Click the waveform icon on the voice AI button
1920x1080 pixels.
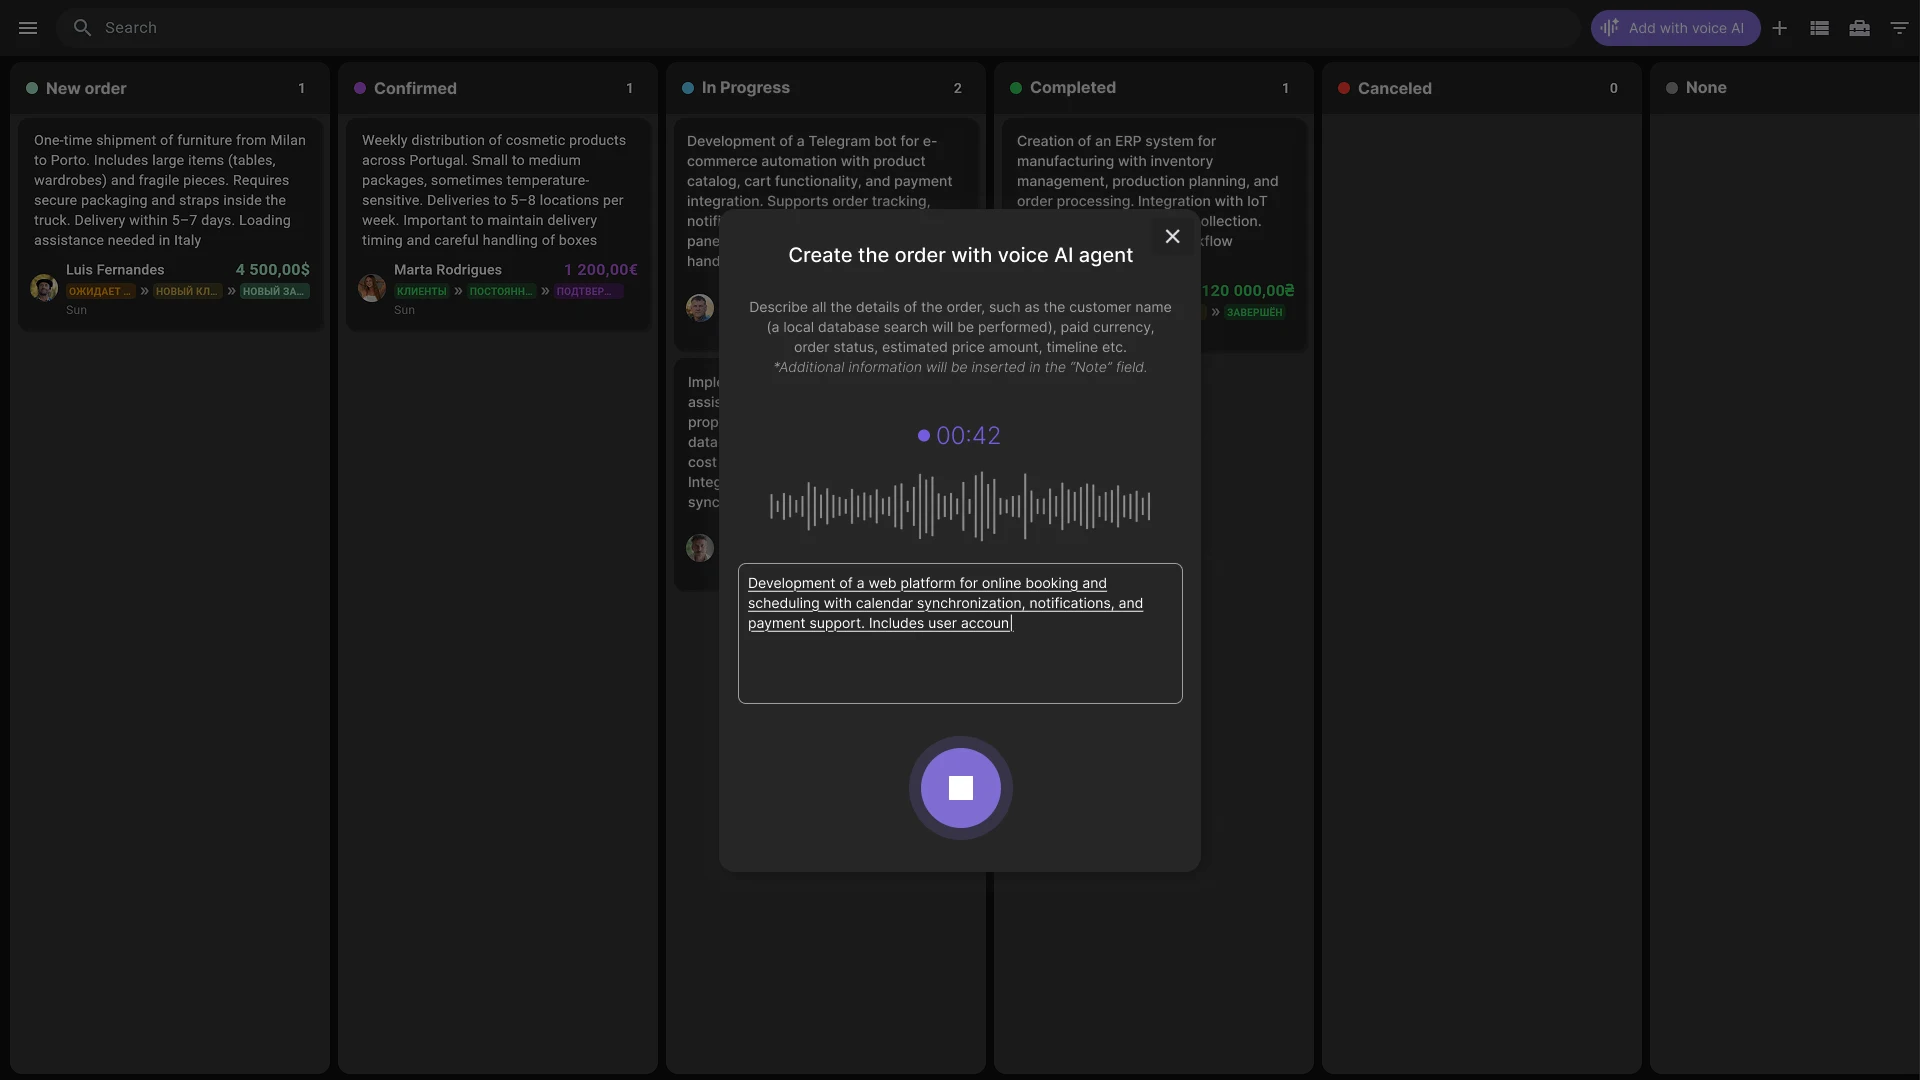point(1609,27)
